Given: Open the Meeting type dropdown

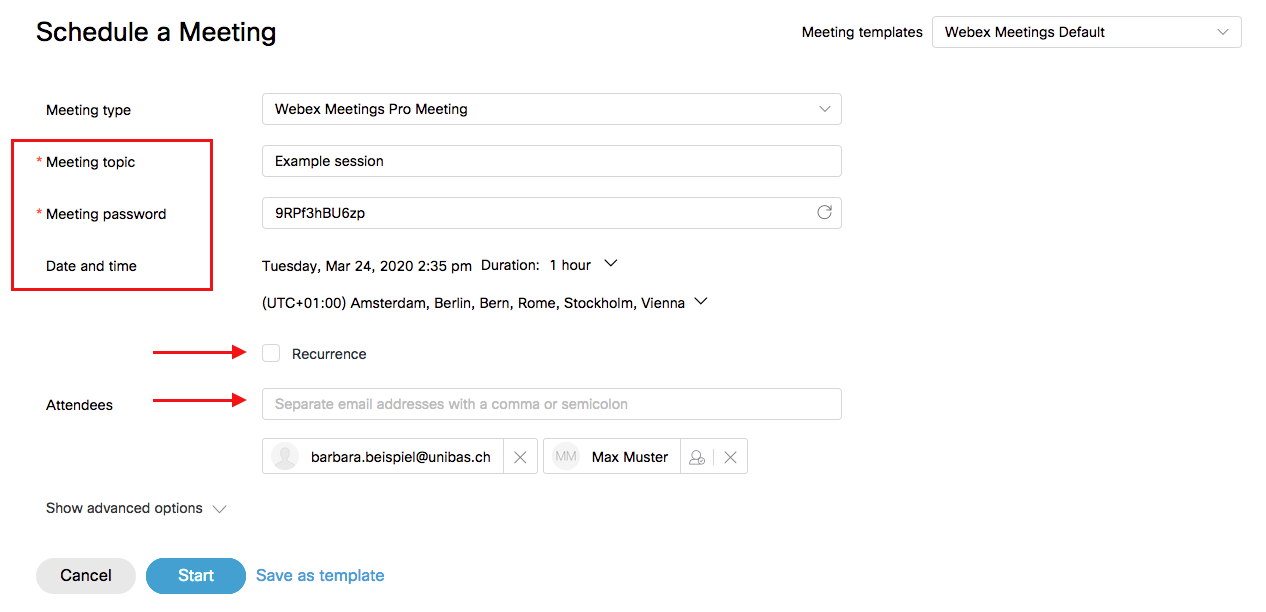Looking at the screenshot, I should pos(551,109).
